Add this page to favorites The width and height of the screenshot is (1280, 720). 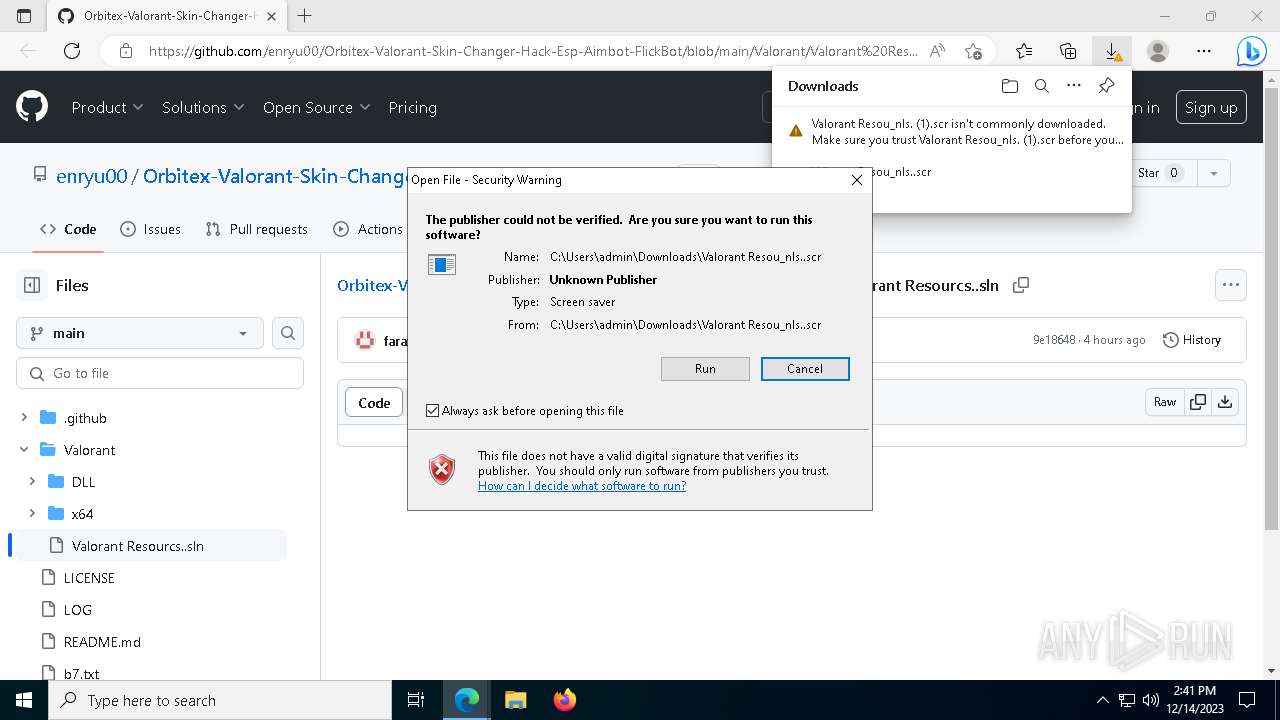tap(973, 51)
